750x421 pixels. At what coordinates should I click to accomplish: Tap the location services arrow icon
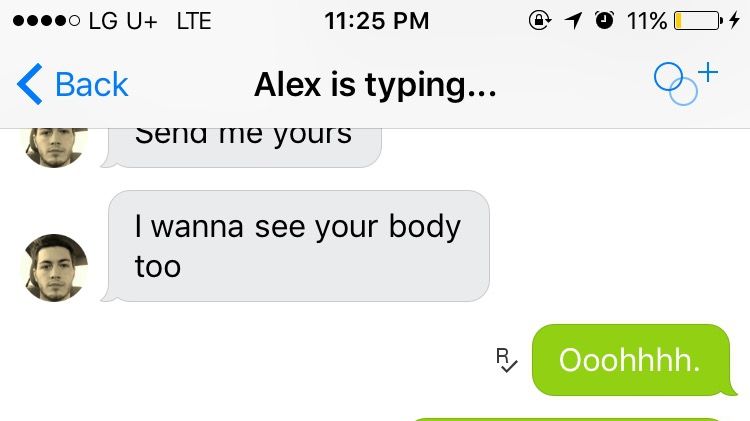coord(573,21)
